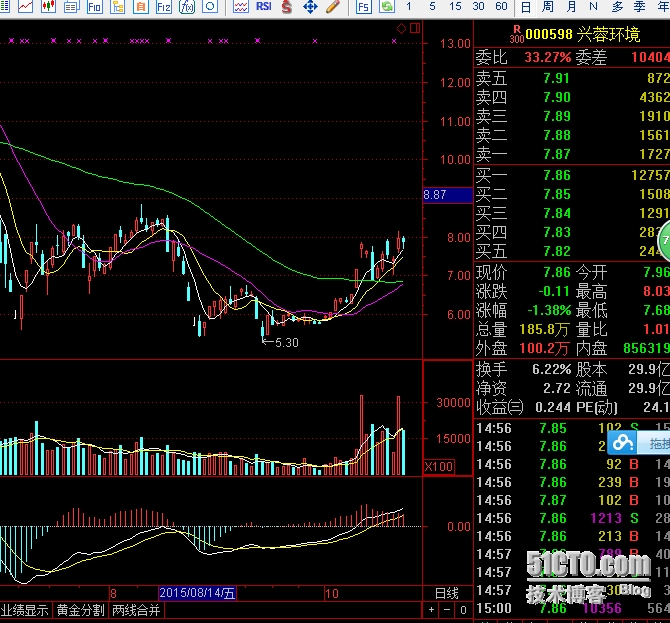Click buy-two price 7.85

coord(557,194)
